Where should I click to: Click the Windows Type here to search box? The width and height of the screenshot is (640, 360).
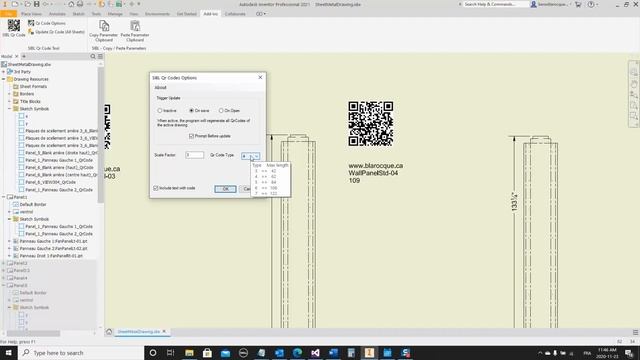click(x=82, y=353)
